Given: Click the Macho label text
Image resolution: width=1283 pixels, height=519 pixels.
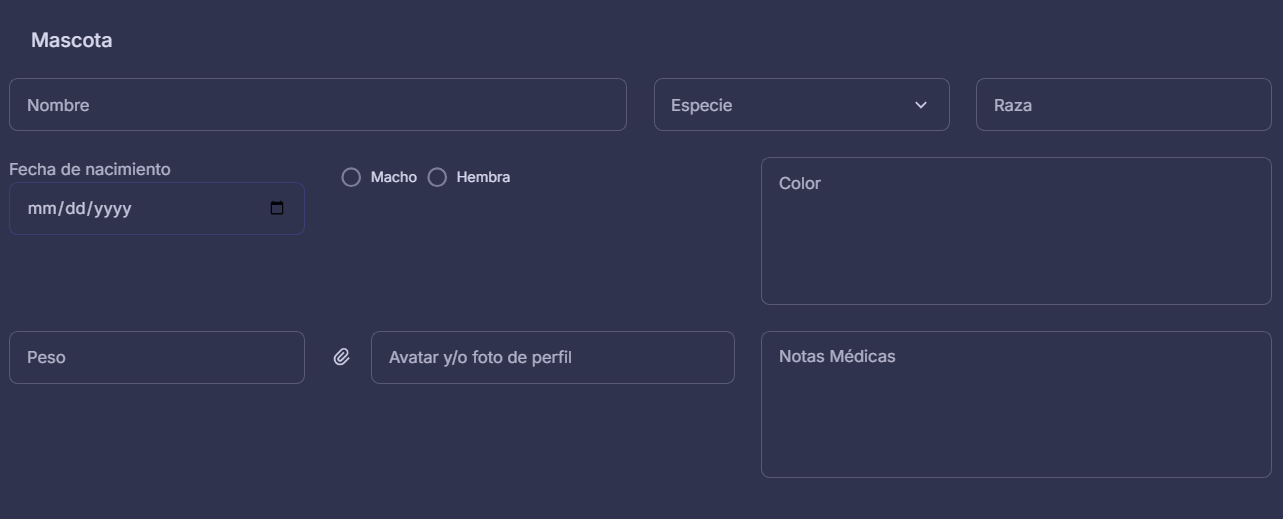Looking at the screenshot, I should pyautogui.click(x=393, y=177).
